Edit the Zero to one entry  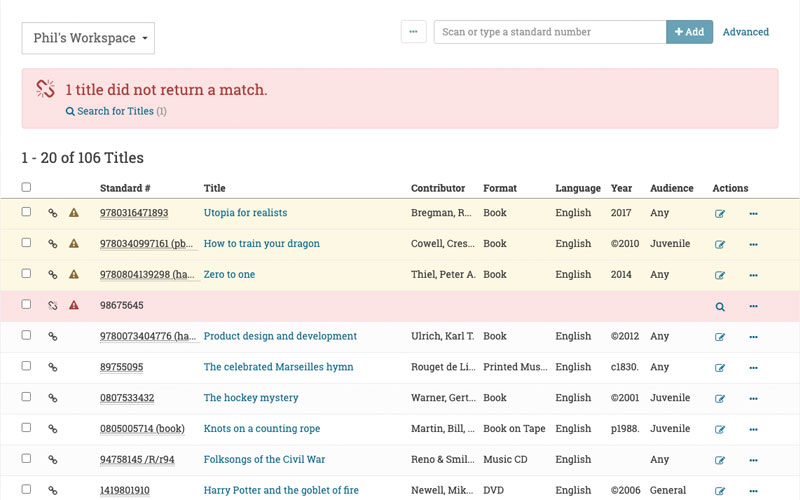click(x=720, y=276)
